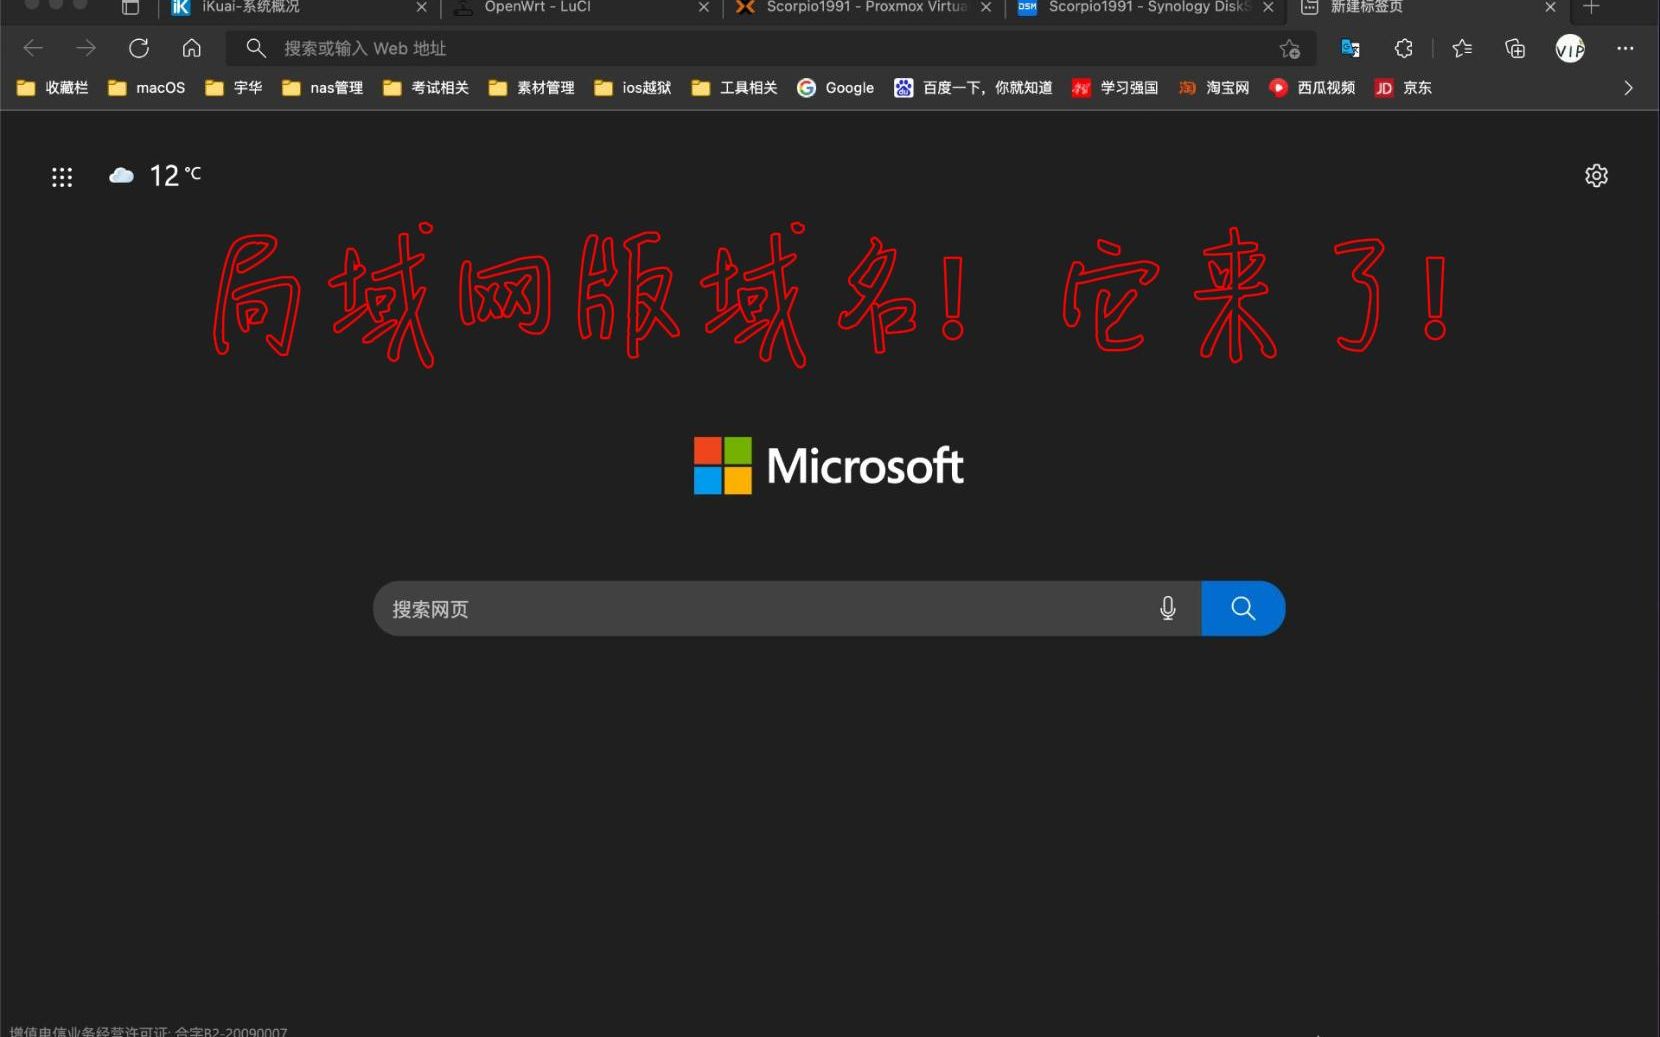This screenshot has height=1037, width=1660.
Task: Close the OpenWrt - LuCI tab
Action: tap(703, 7)
